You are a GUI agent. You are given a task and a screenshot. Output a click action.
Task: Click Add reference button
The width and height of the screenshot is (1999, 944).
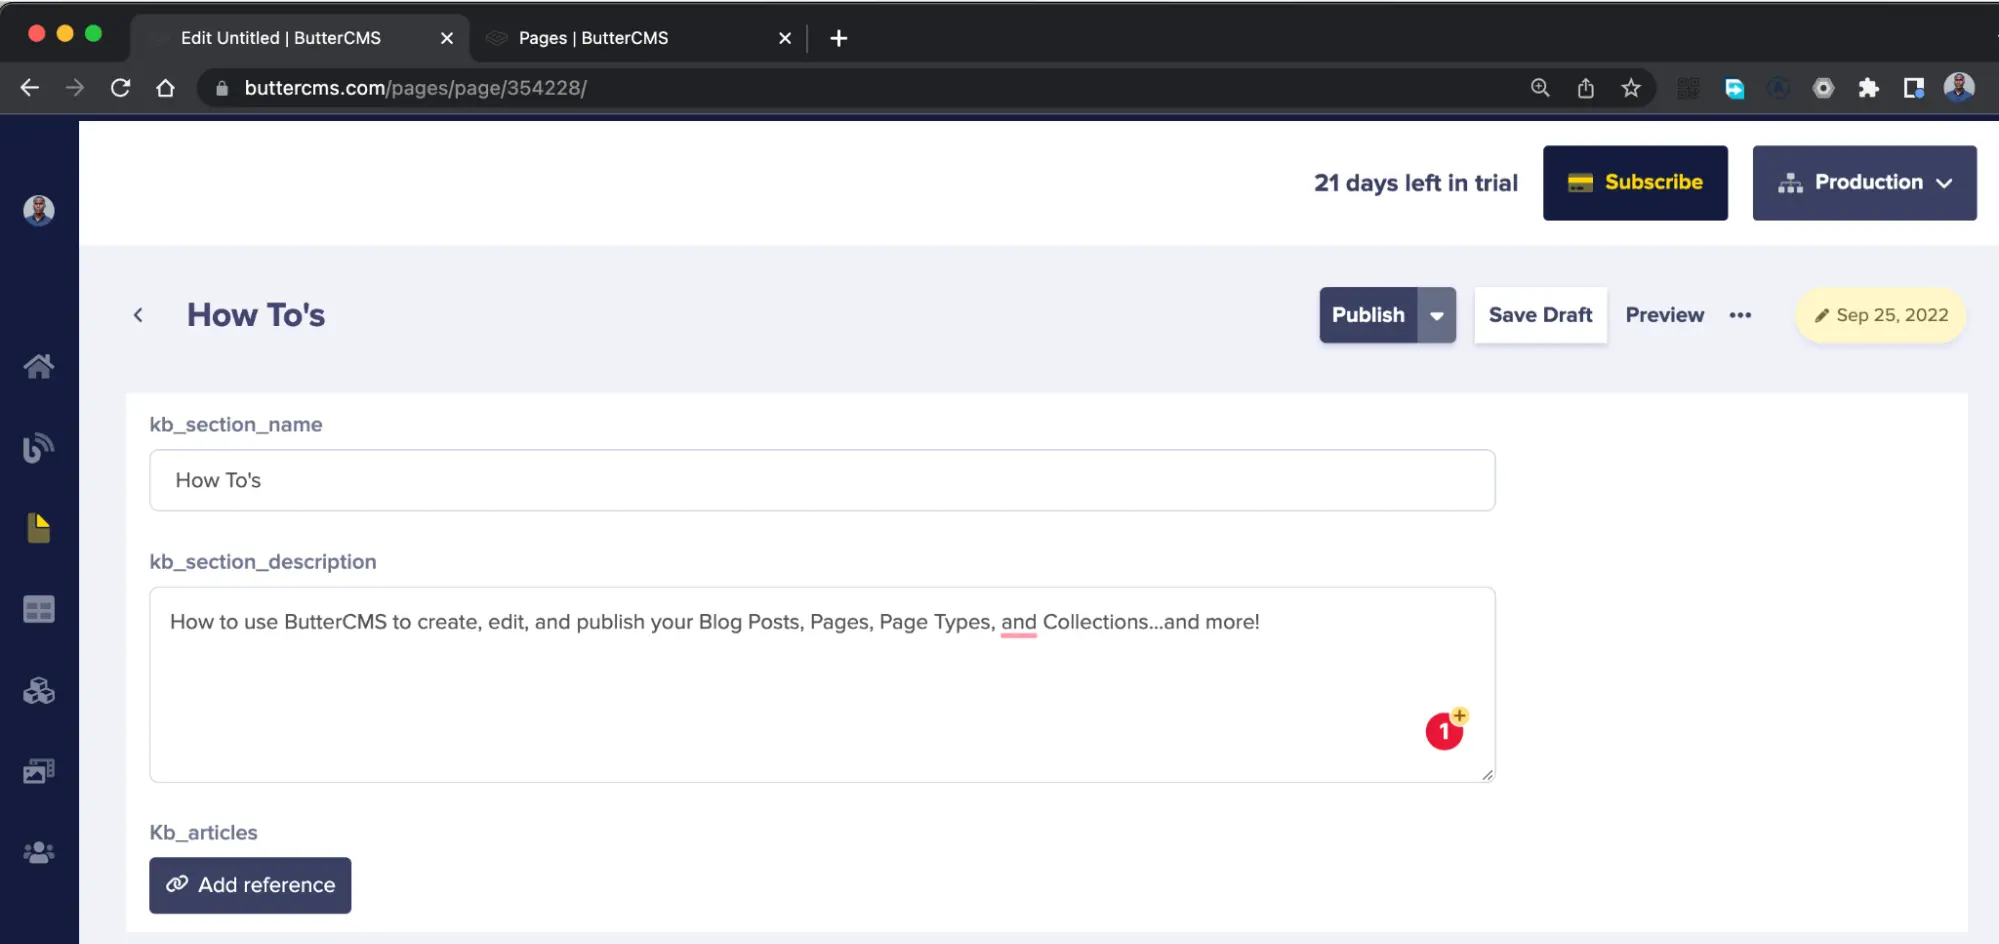250,885
